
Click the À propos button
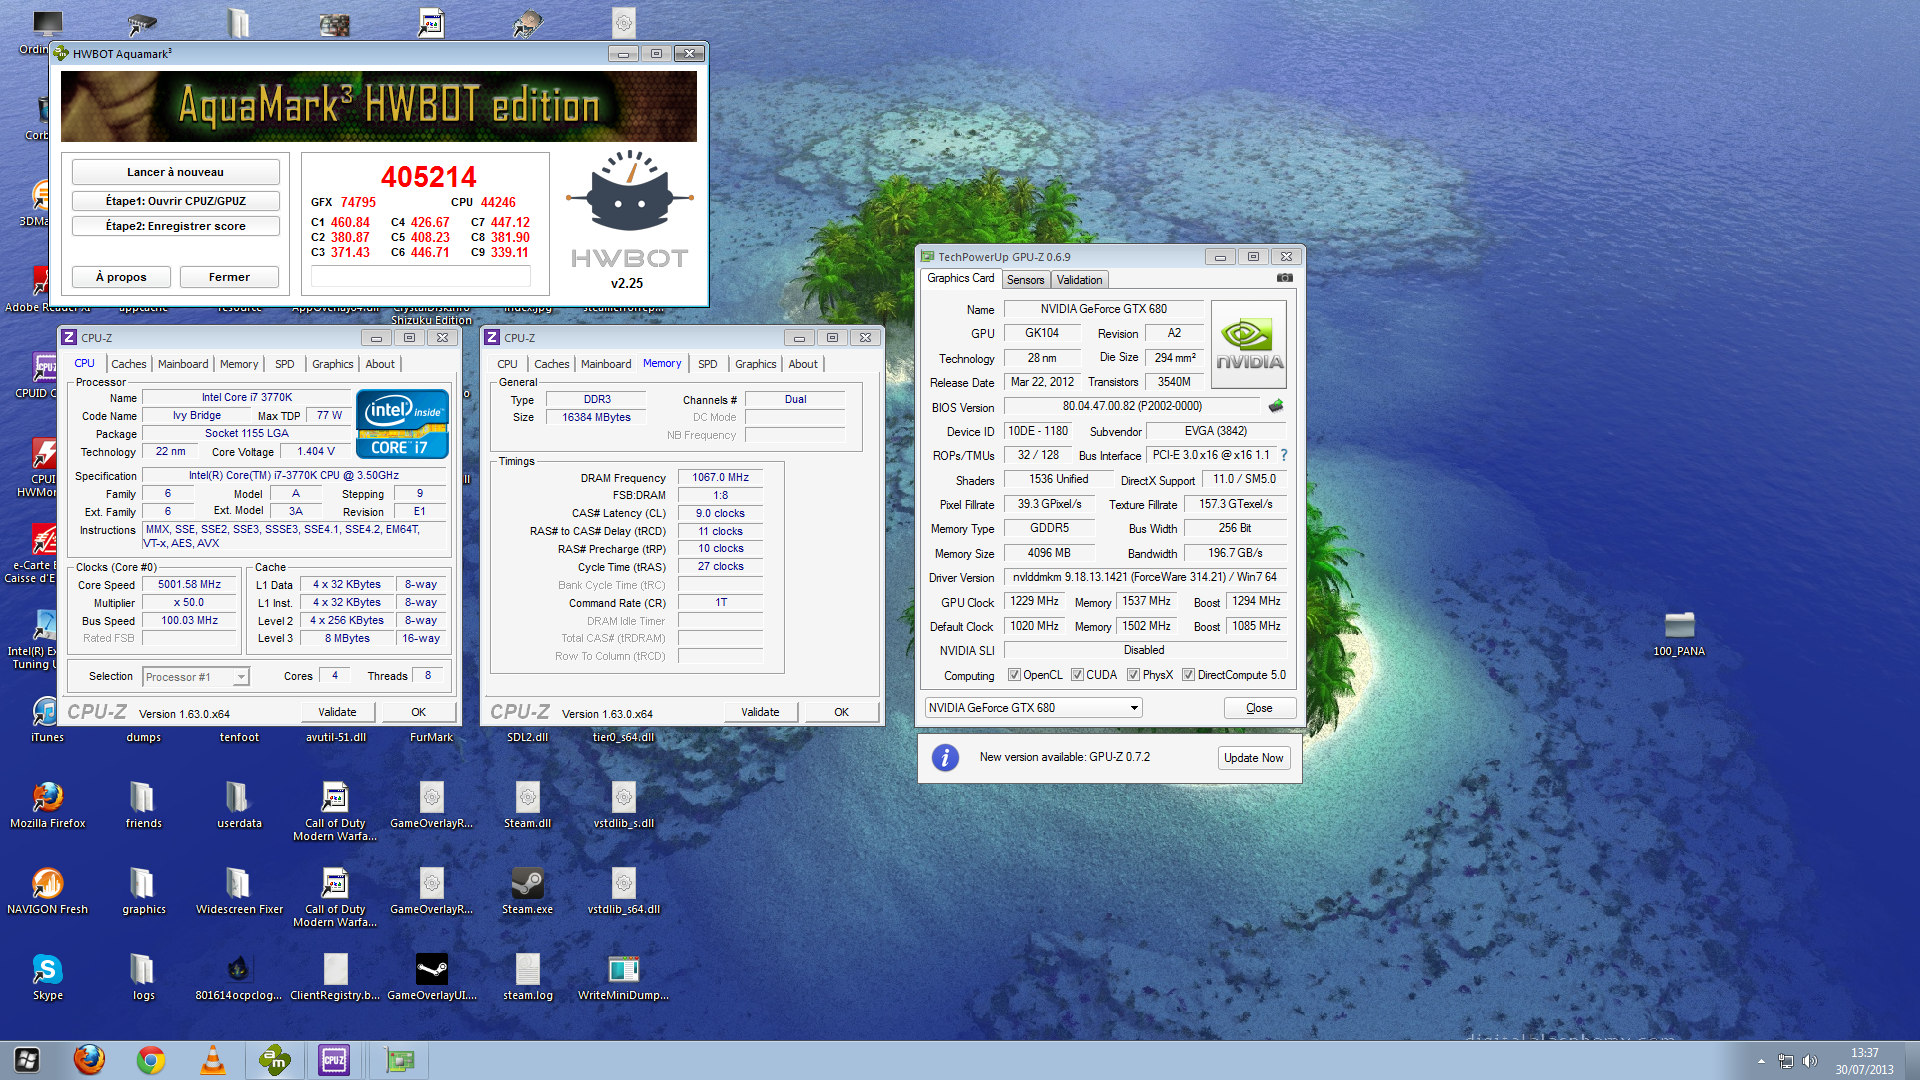point(121,277)
